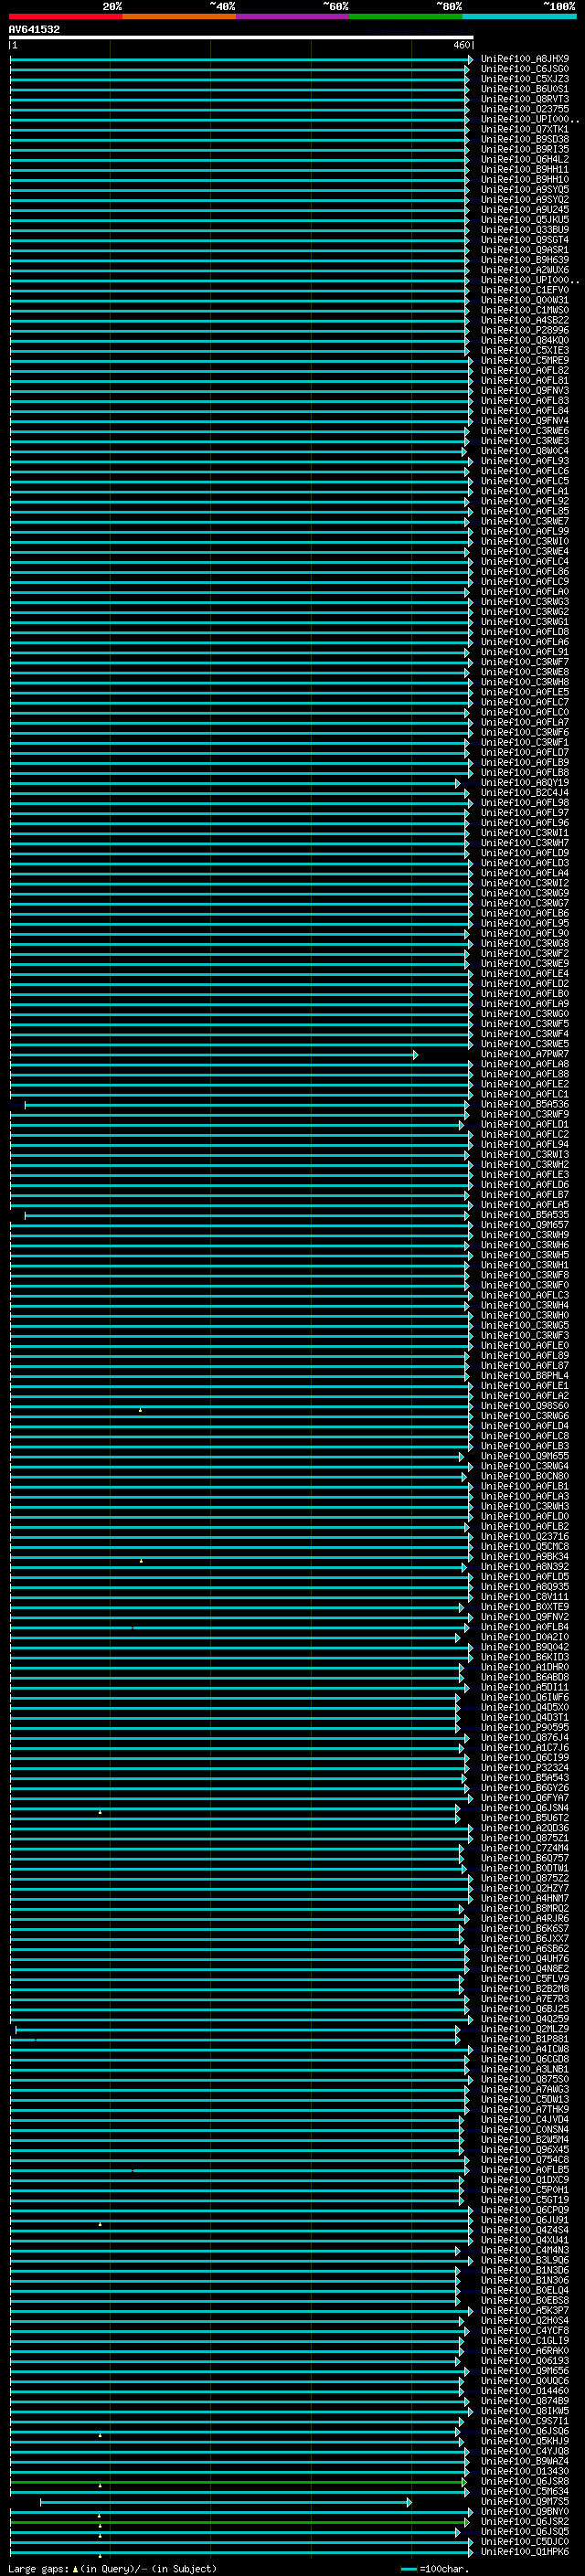The image size is (585, 2576).
Task: Open hit UniRef100_A0FLD1
Action: [x=524, y=1125]
